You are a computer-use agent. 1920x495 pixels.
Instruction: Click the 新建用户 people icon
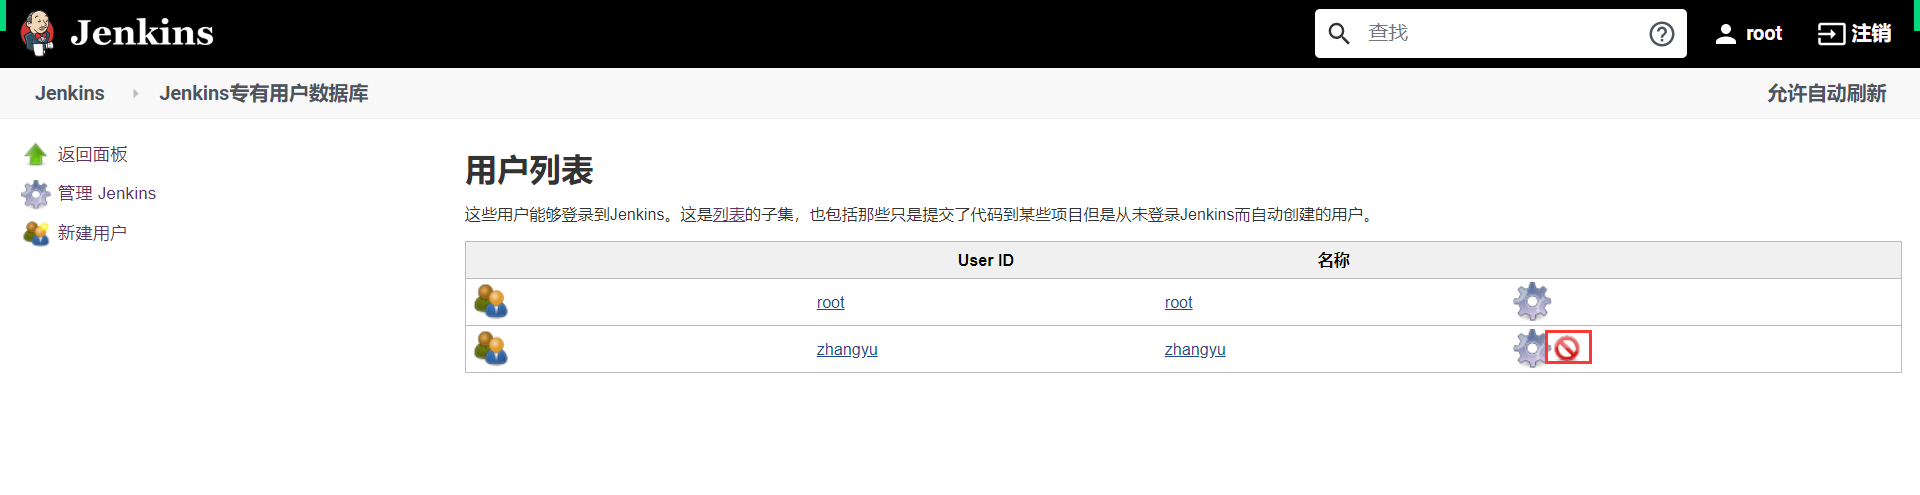click(36, 233)
